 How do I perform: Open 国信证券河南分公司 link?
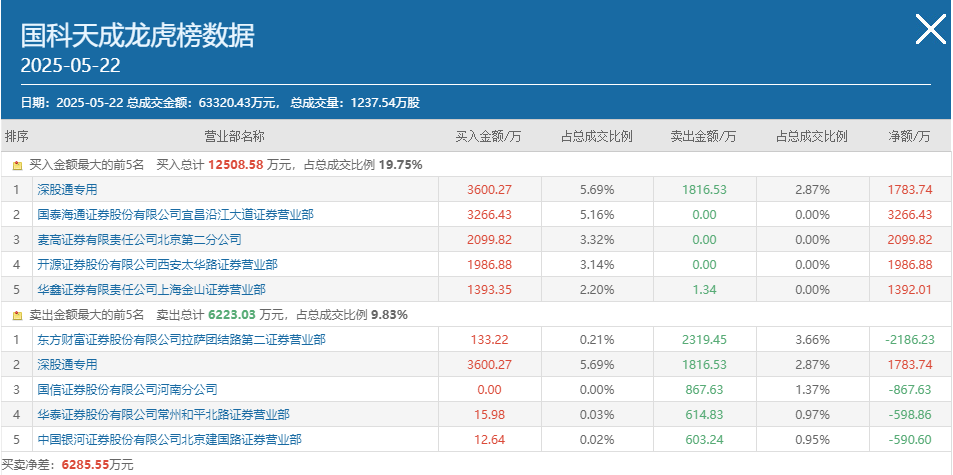(x=127, y=389)
